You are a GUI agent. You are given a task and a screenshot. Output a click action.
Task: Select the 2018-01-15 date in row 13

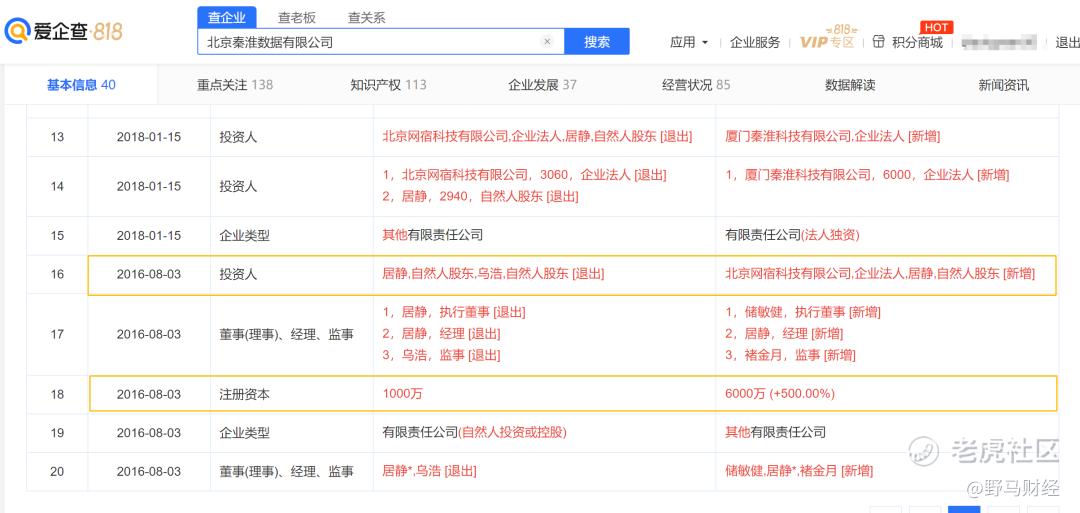pos(149,136)
